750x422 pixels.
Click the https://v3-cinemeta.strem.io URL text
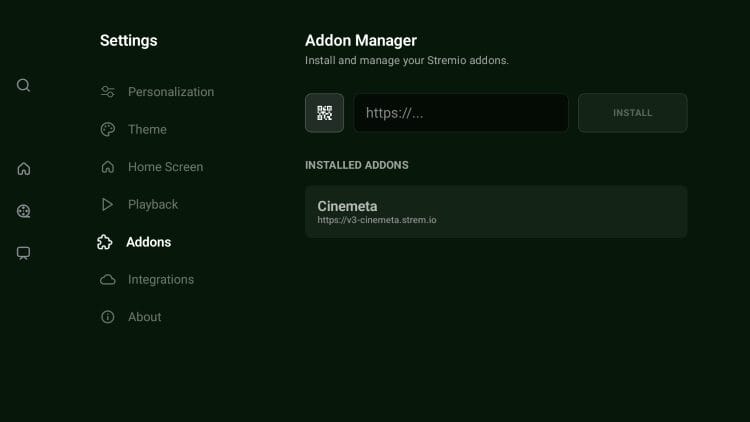click(377, 220)
